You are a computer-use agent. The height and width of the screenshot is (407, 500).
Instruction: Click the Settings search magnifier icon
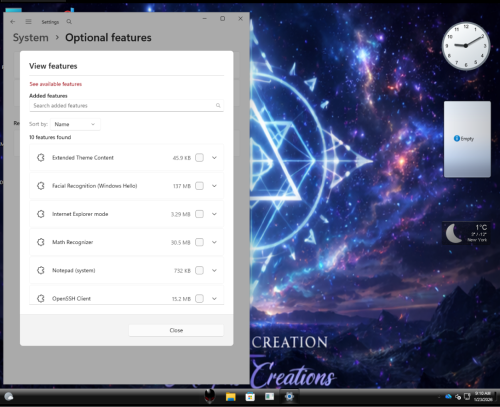(x=69, y=22)
